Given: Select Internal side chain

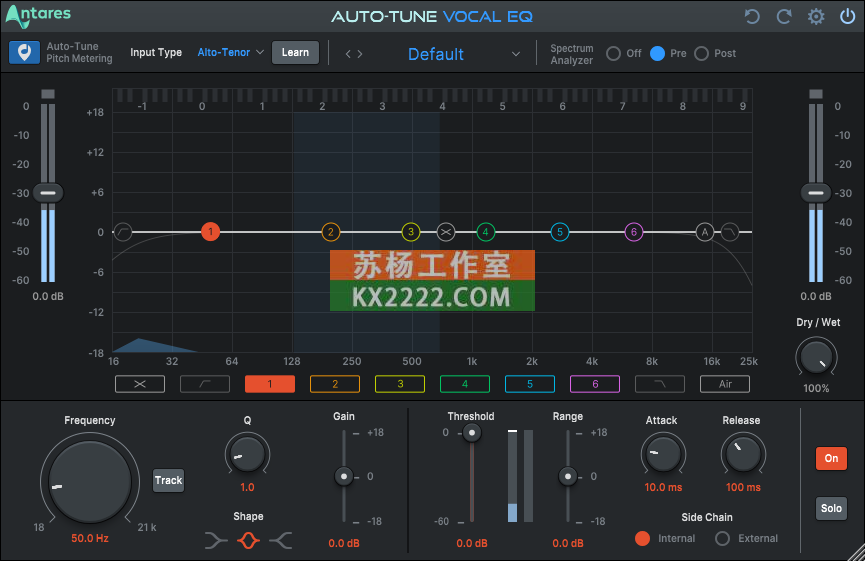Looking at the screenshot, I should click(x=642, y=538).
